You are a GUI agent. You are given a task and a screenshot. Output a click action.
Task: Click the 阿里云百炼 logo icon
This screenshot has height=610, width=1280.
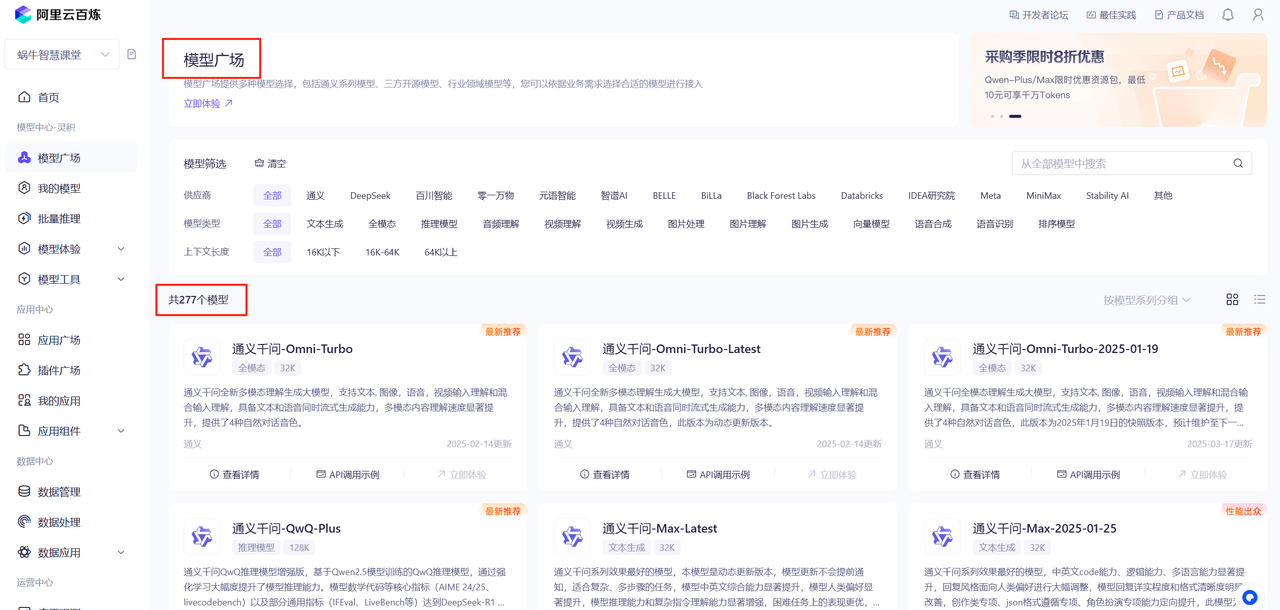[x=23, y=15]
